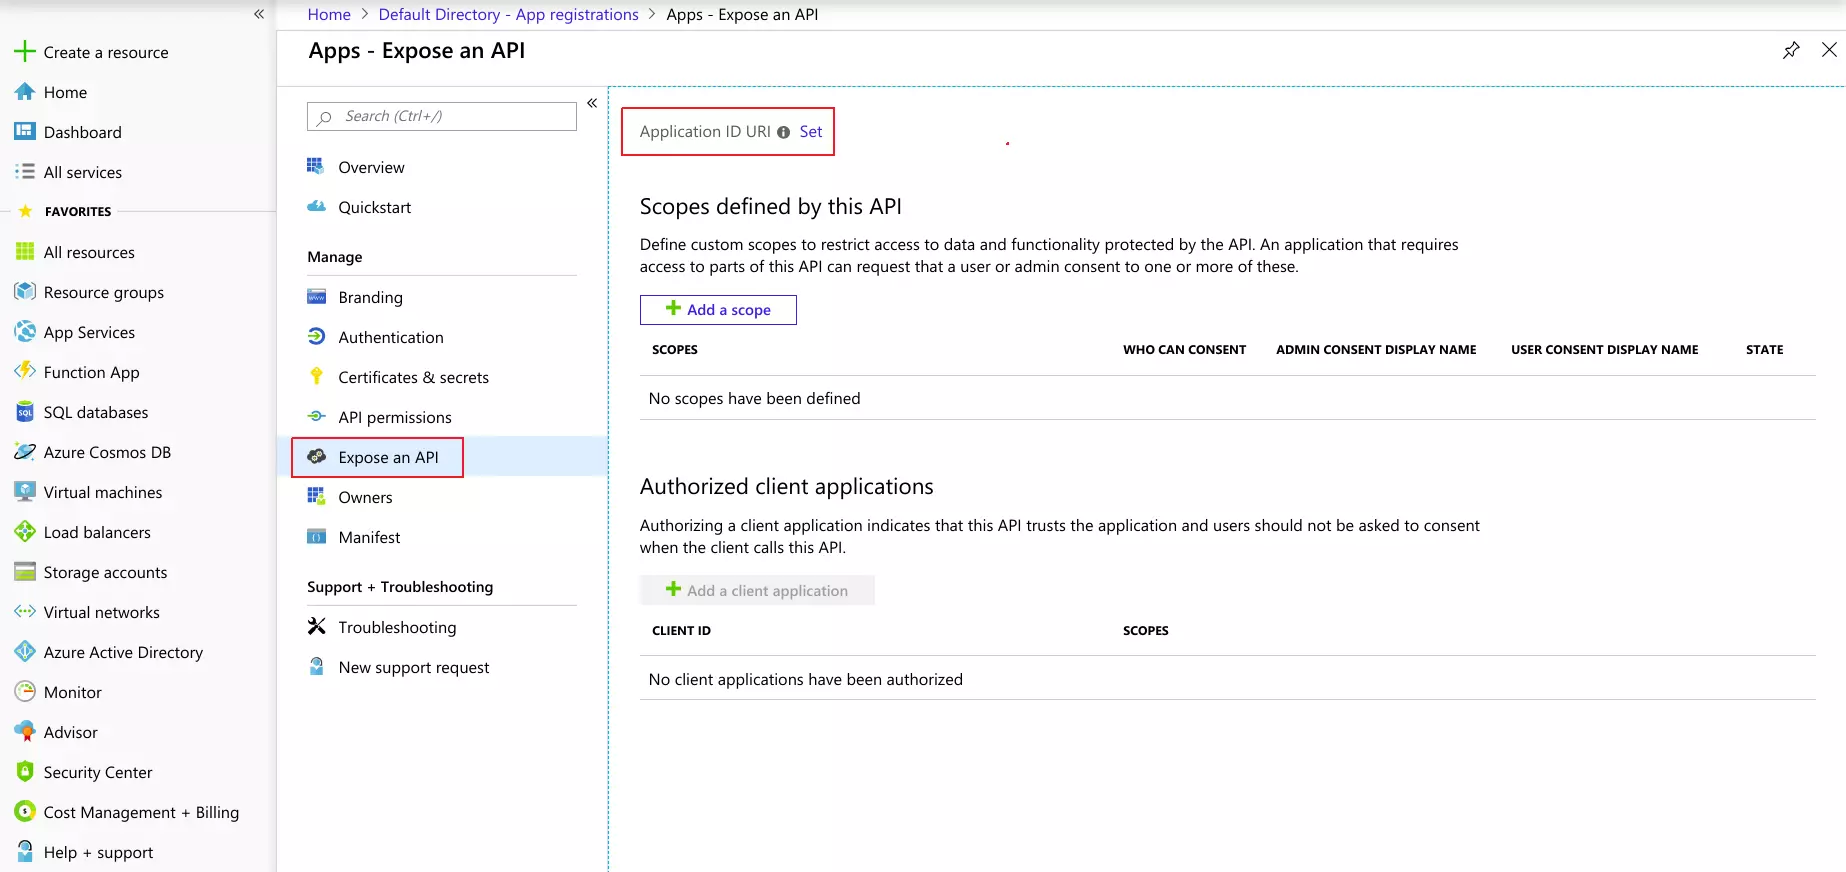Image resolution: width=1846 pixels, height=872 pixels.
Task: Click the Certificates & secrets key icon
Action: pyautogui.click(x=317, y=376)
